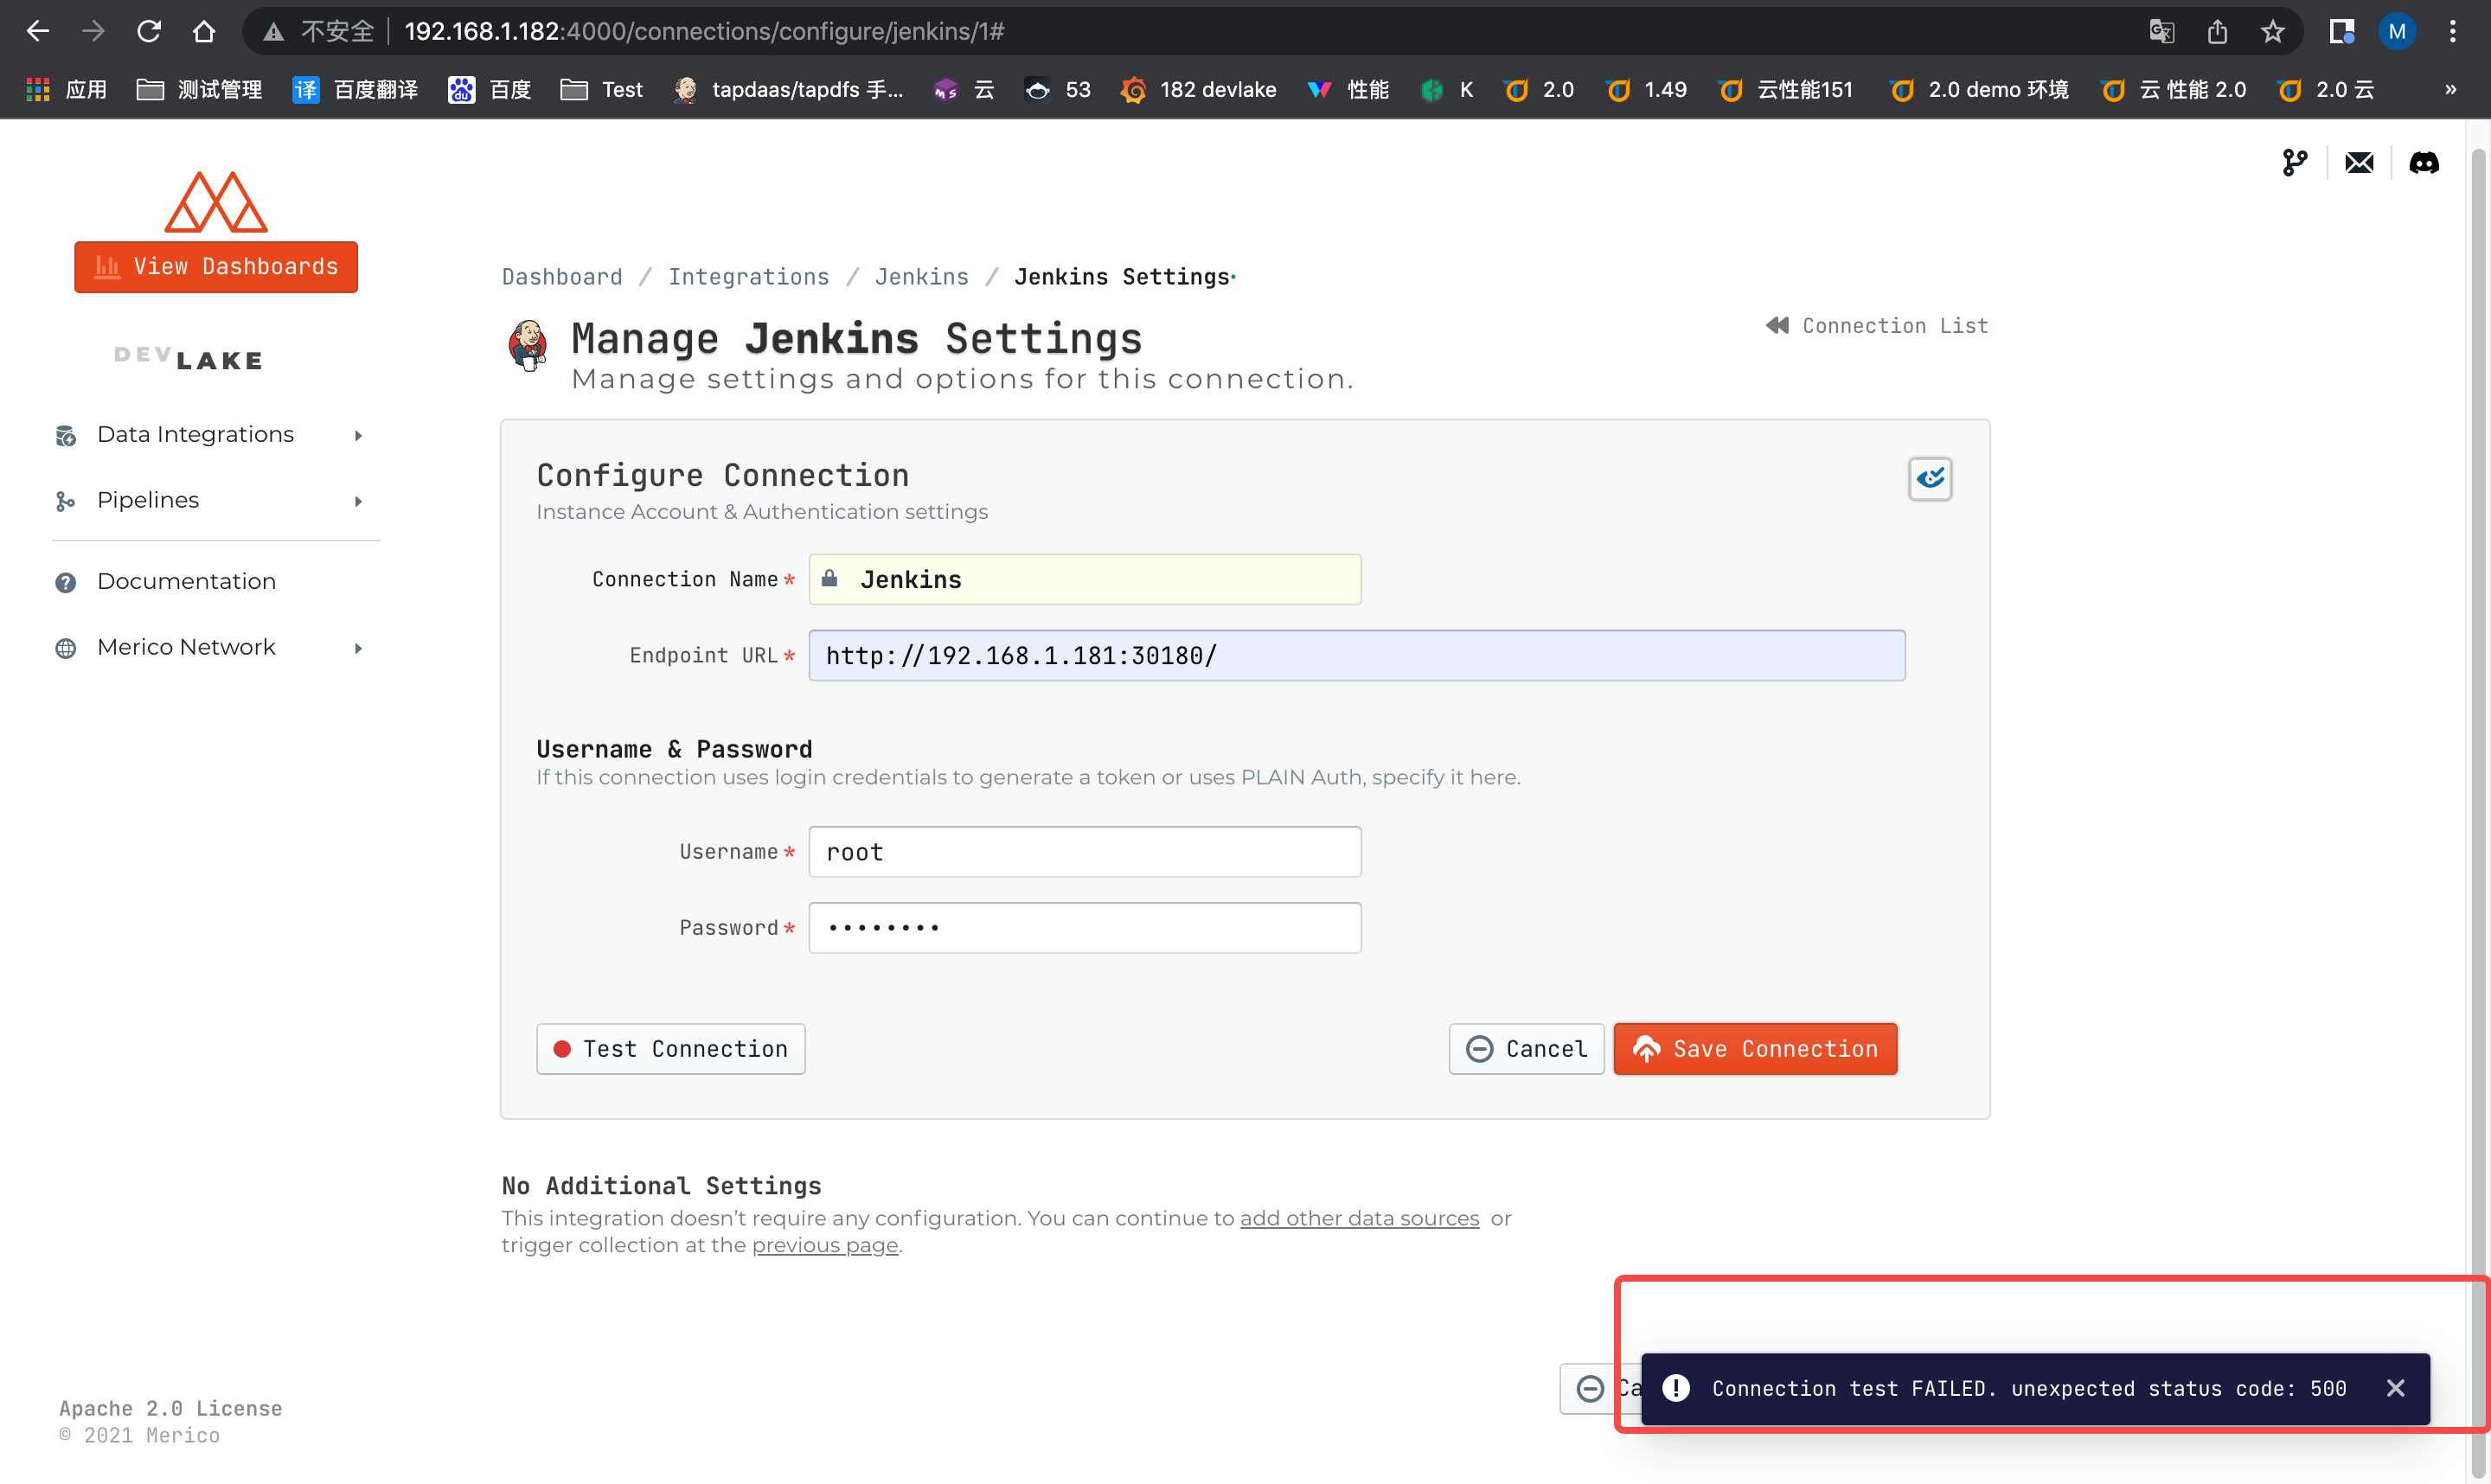Image resolution: width=2491 pixels, height=1484 pixels.
Task: Click the Username field
Action: click(1085, 852)
